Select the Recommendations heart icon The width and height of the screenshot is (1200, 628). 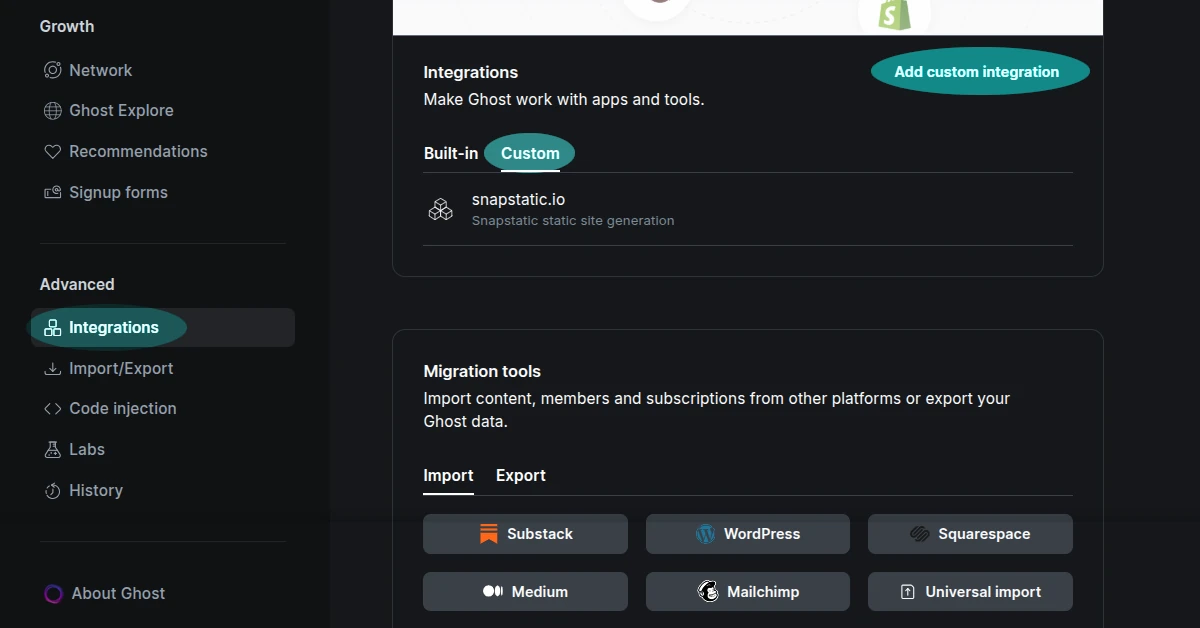(x=52, y=151)
